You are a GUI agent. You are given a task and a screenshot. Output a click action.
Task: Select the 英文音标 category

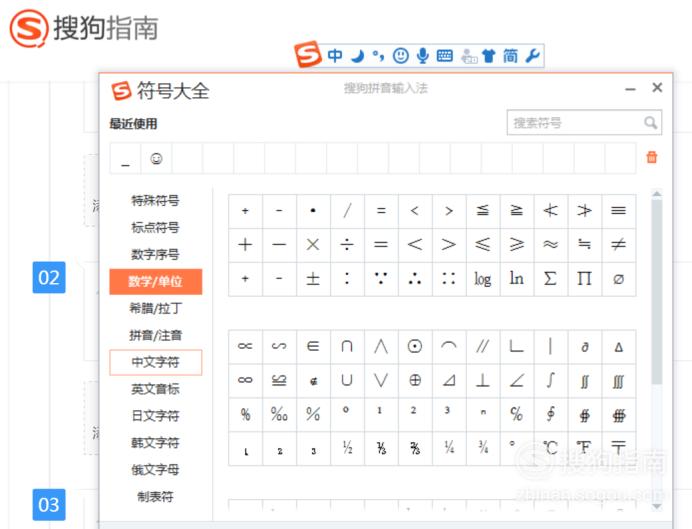pyautogui.click(x=155, y=389)
